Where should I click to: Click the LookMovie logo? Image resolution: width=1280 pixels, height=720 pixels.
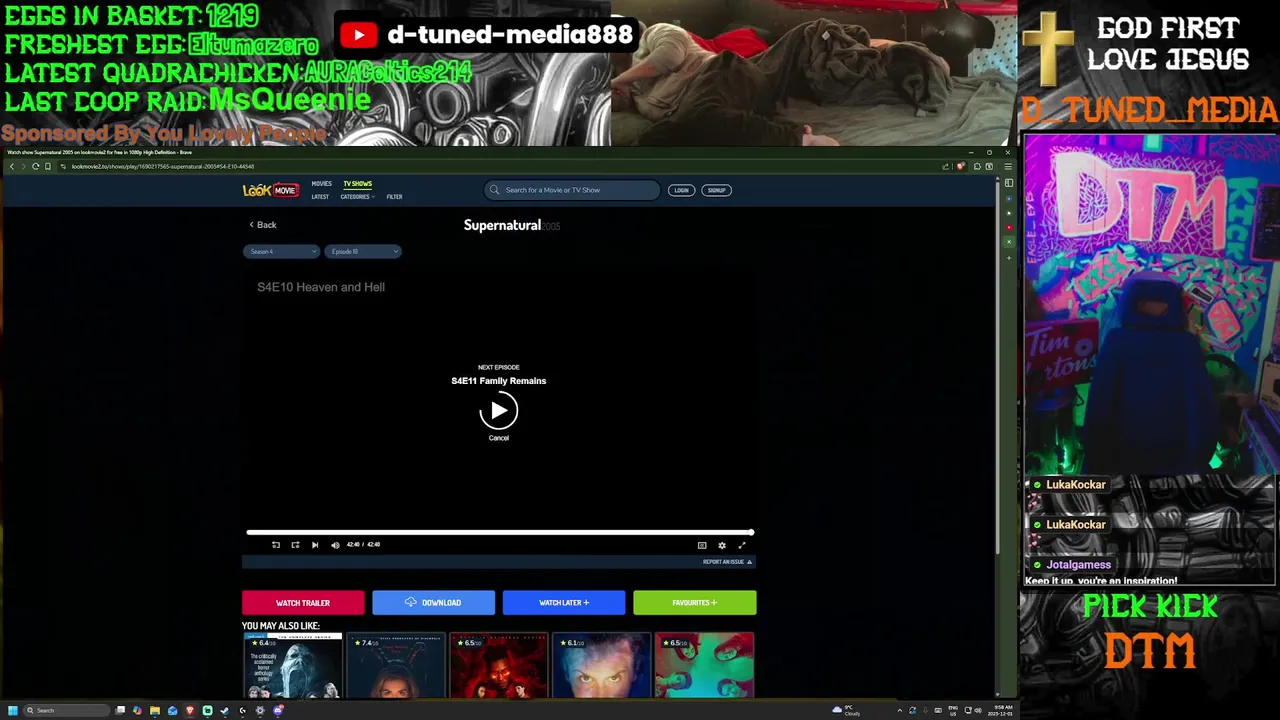click(x=270, y=190)
